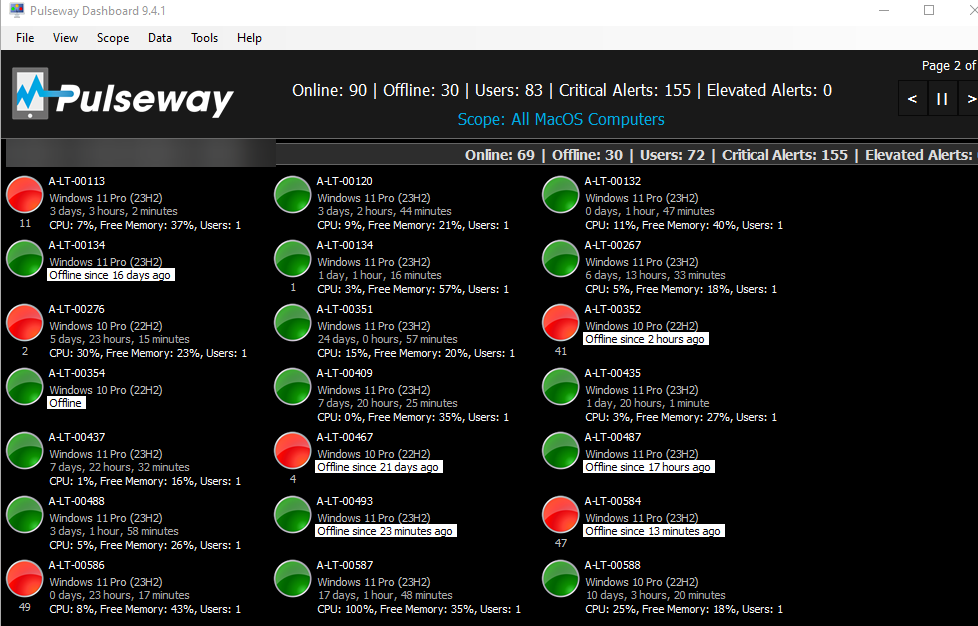Select red status icon for A-LT-00352
The height and width of the screenshot is (626, 978).
561,322
